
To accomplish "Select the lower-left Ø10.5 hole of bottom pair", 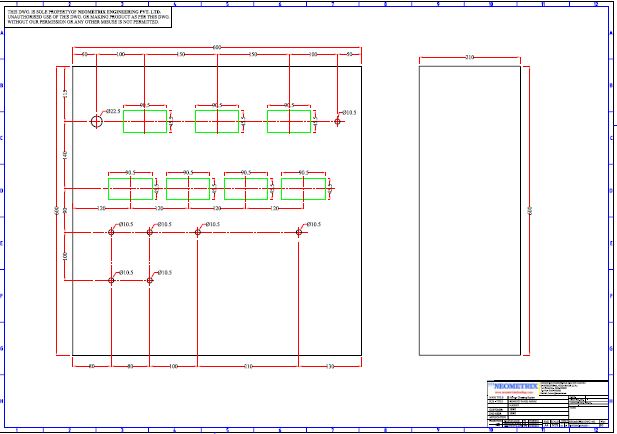I will (x=112, y=280).
